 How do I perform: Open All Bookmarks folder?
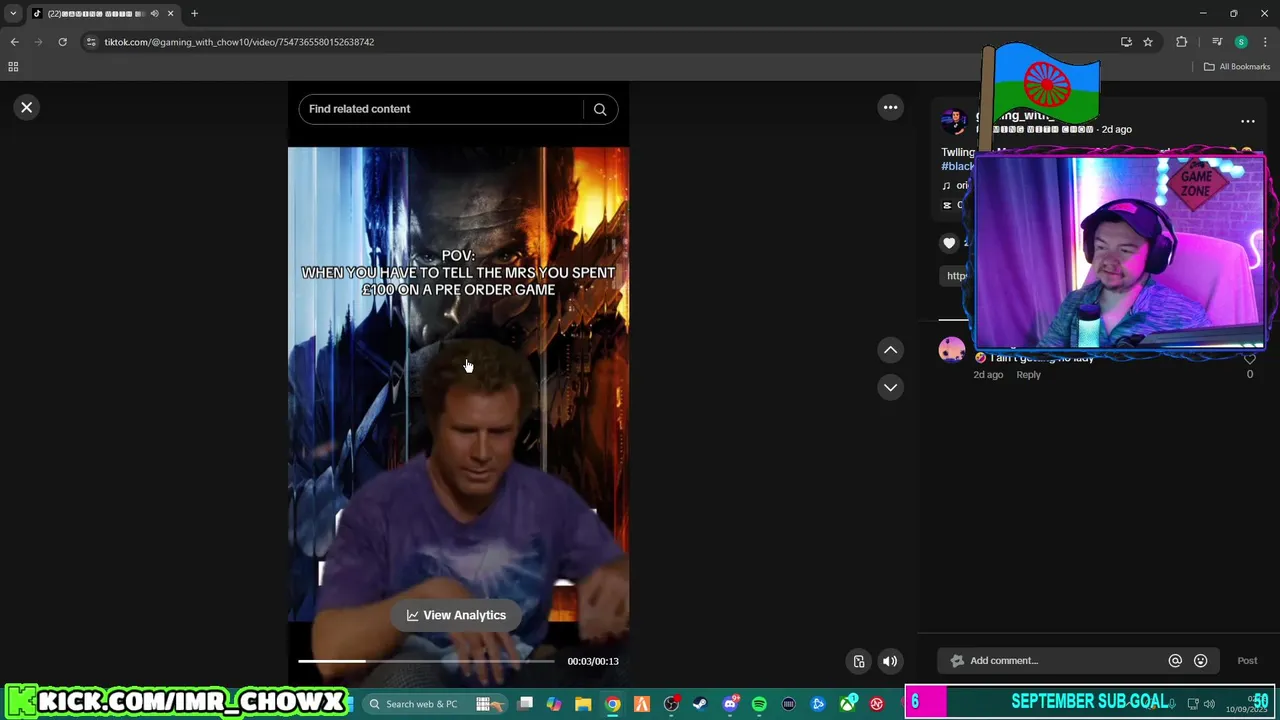point(1237,67)
